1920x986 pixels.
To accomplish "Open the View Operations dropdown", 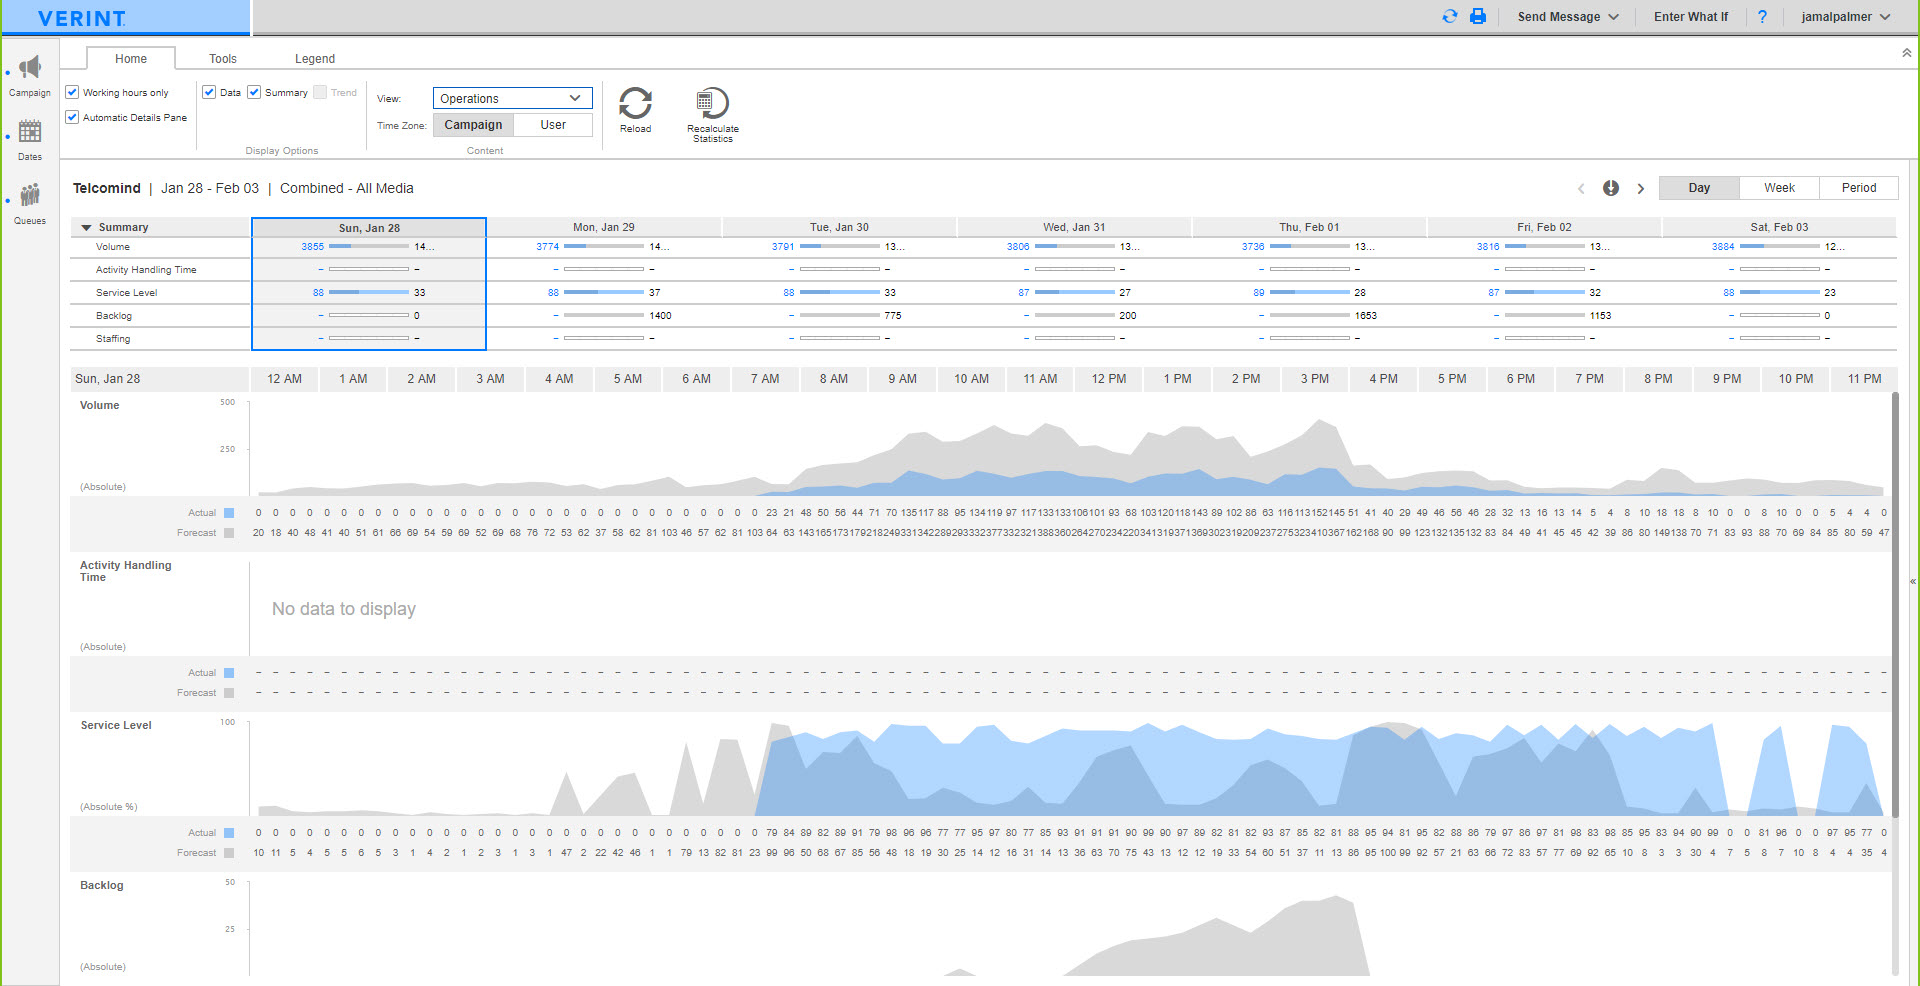I will pos(513,98).
